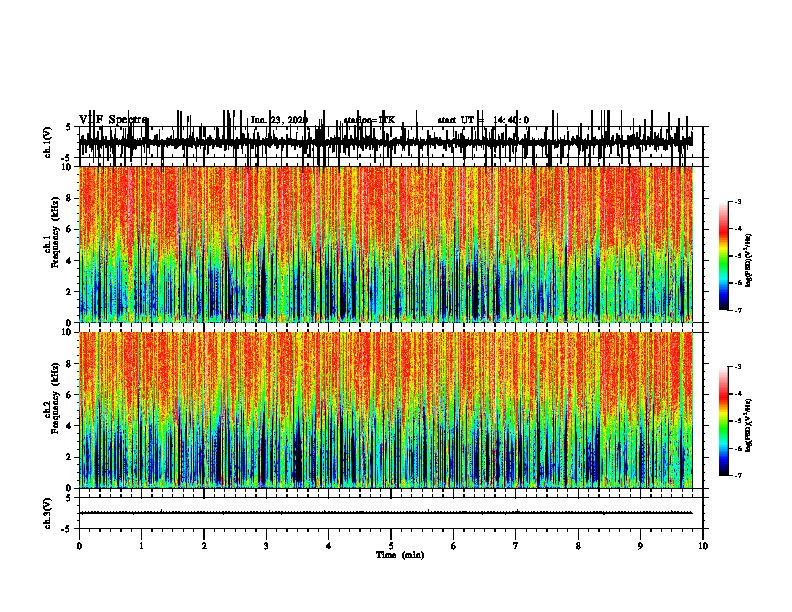Click the time axis tick label '5'

coord(391,546)
